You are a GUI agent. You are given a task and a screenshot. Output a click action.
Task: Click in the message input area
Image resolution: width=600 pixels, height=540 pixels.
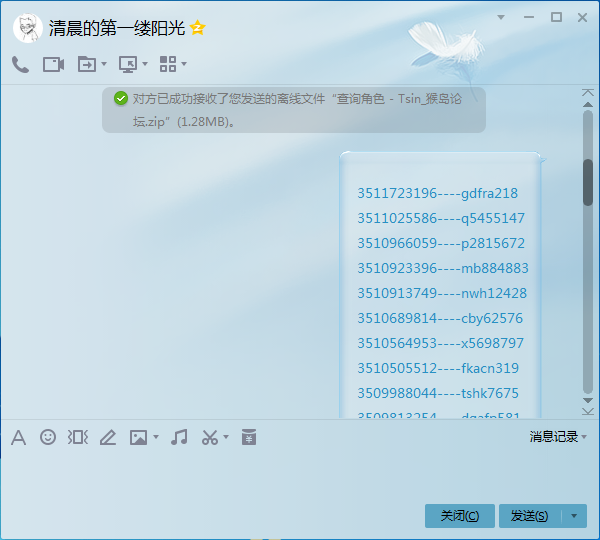(x=300, y=475)
